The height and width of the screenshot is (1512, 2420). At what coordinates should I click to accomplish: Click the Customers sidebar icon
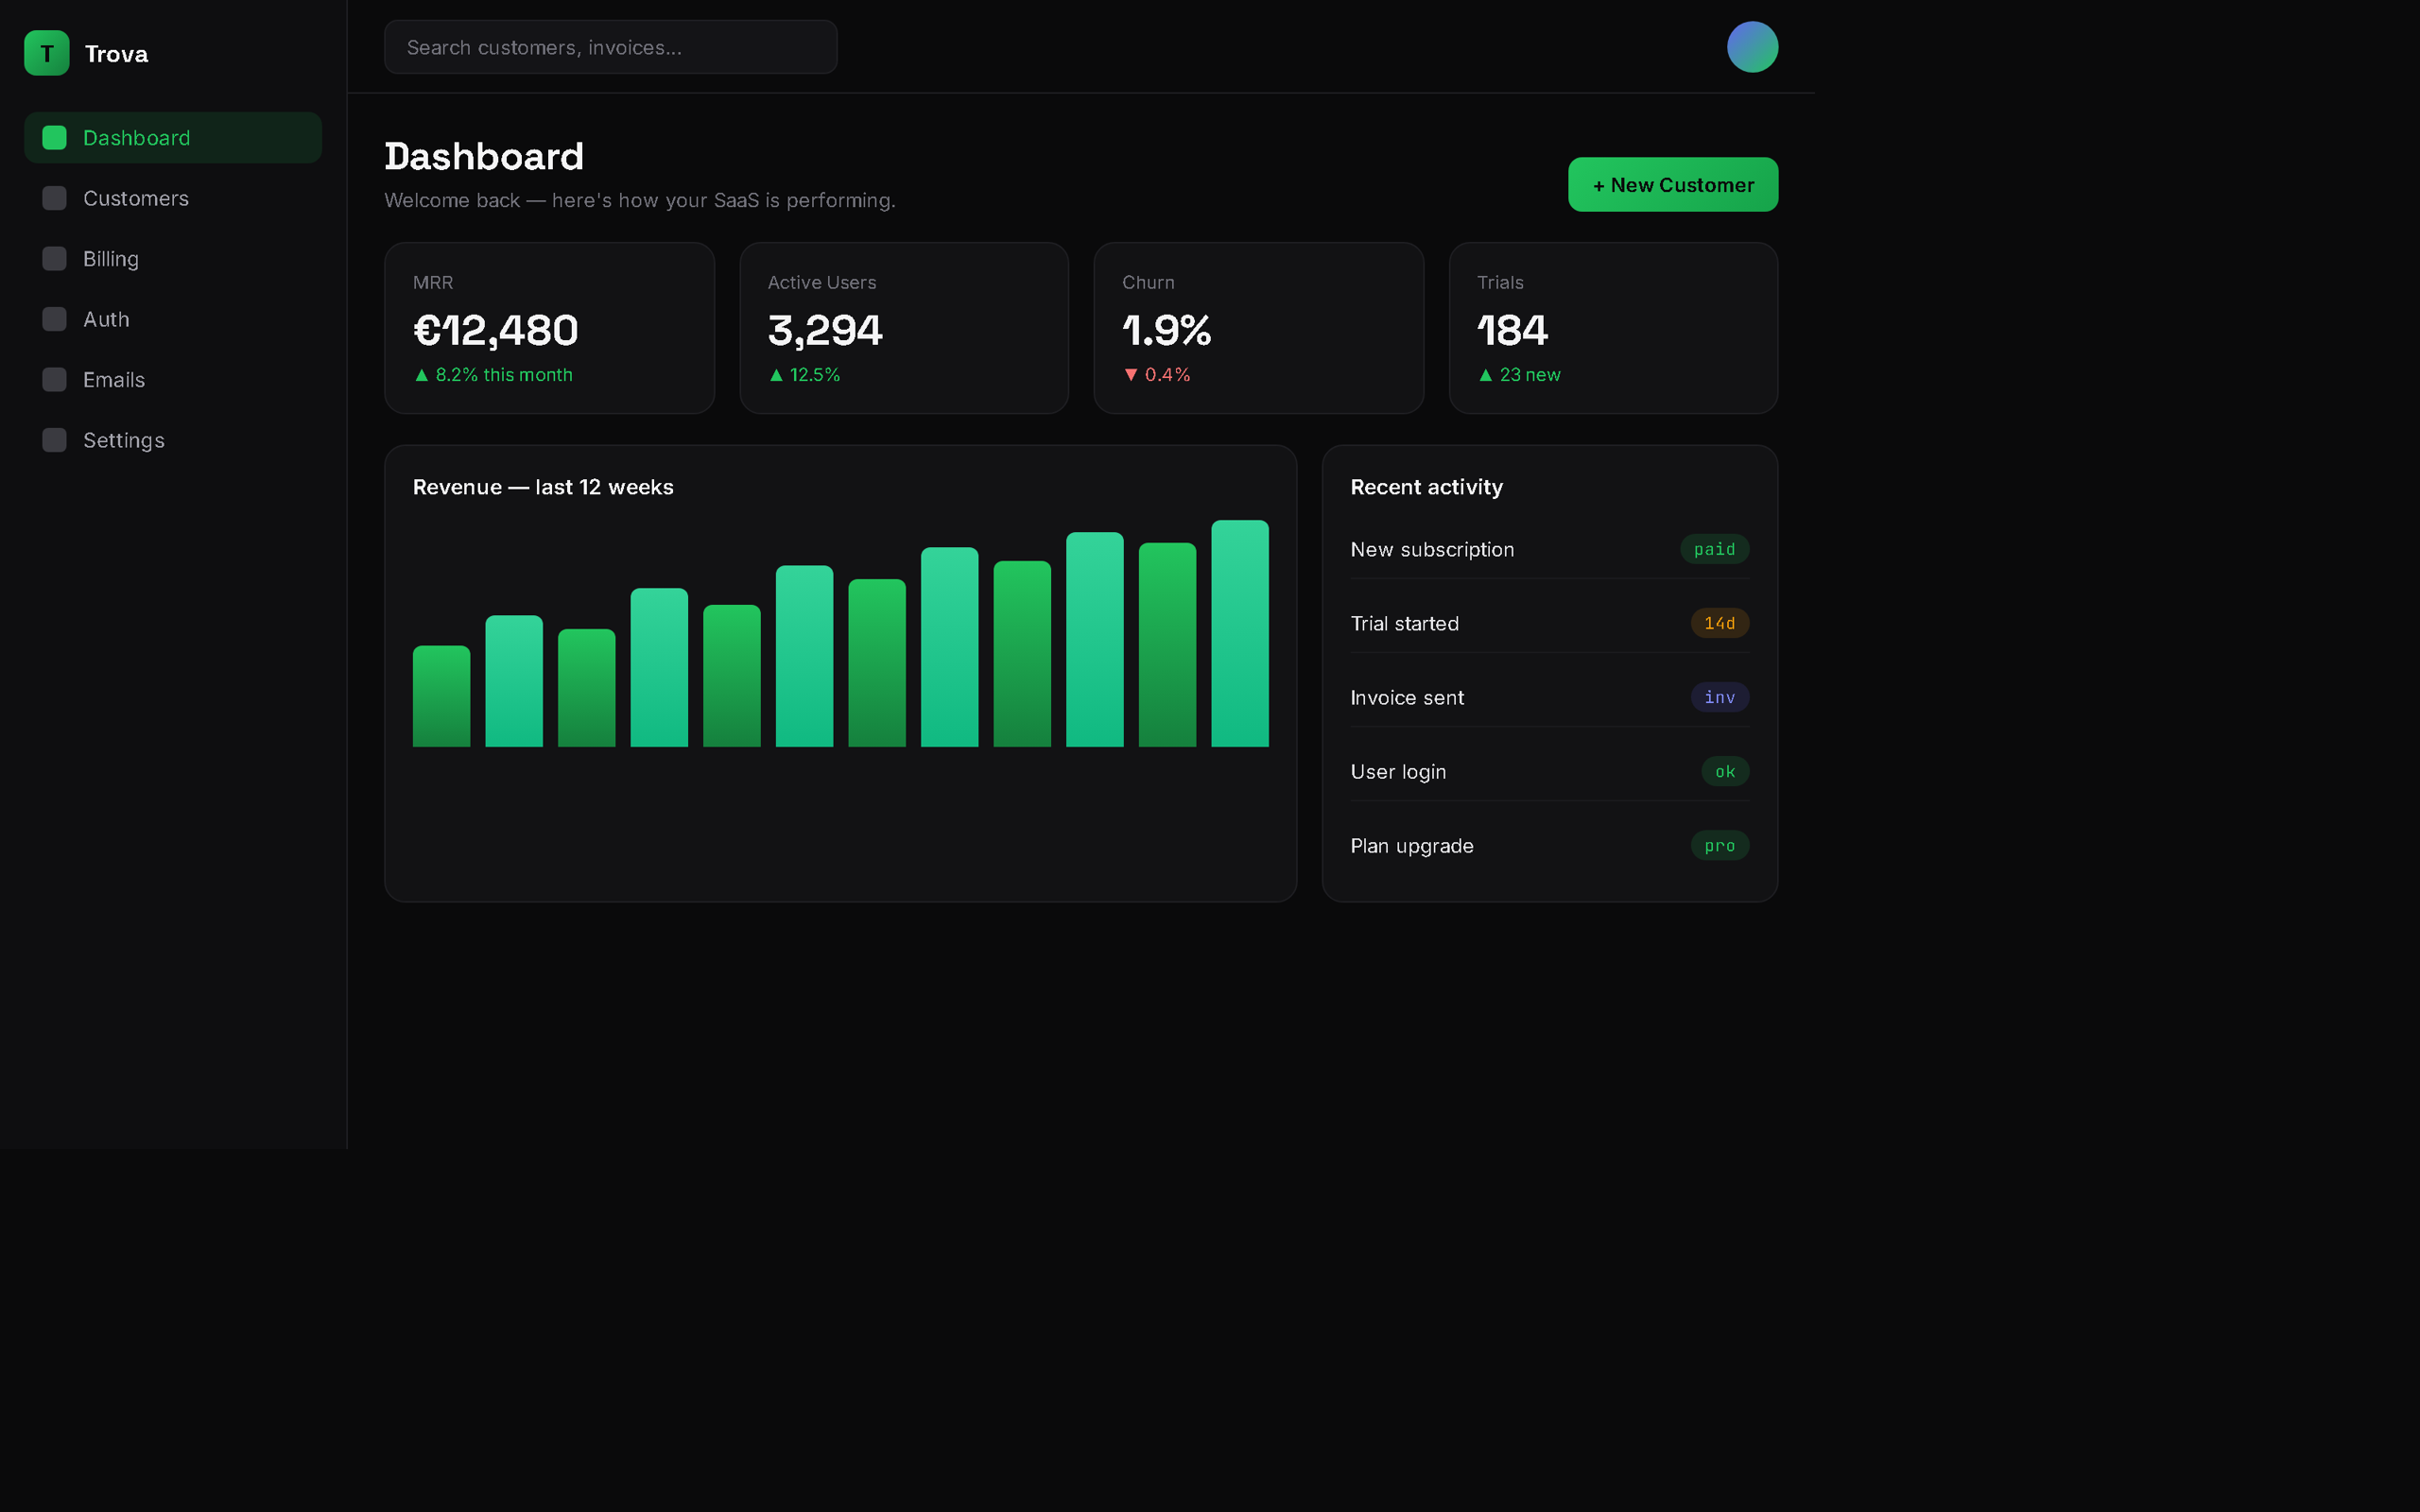[55, 198]
